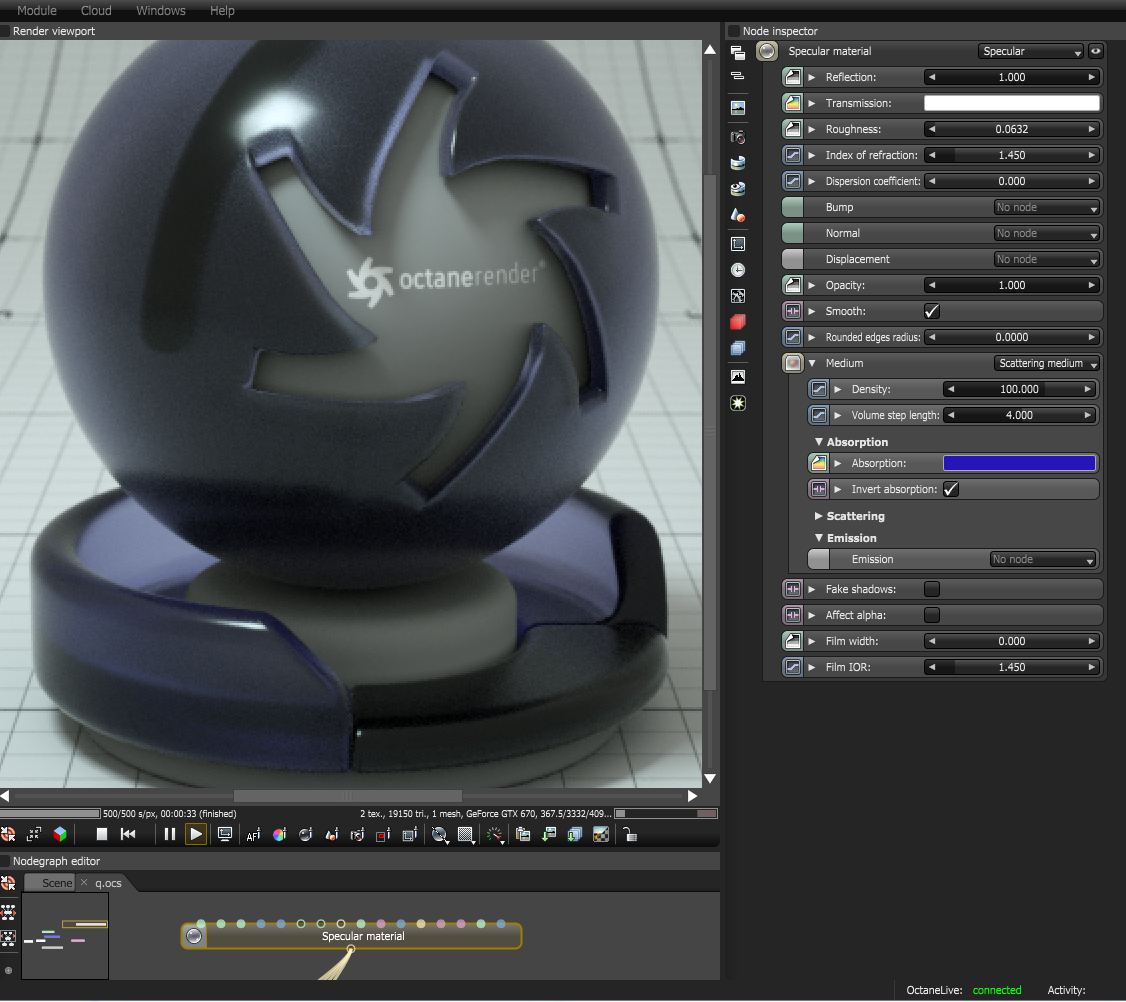1126x1002 pixels.
Task: Enable the Fake shadows checkbox
Action: point(931,589)
